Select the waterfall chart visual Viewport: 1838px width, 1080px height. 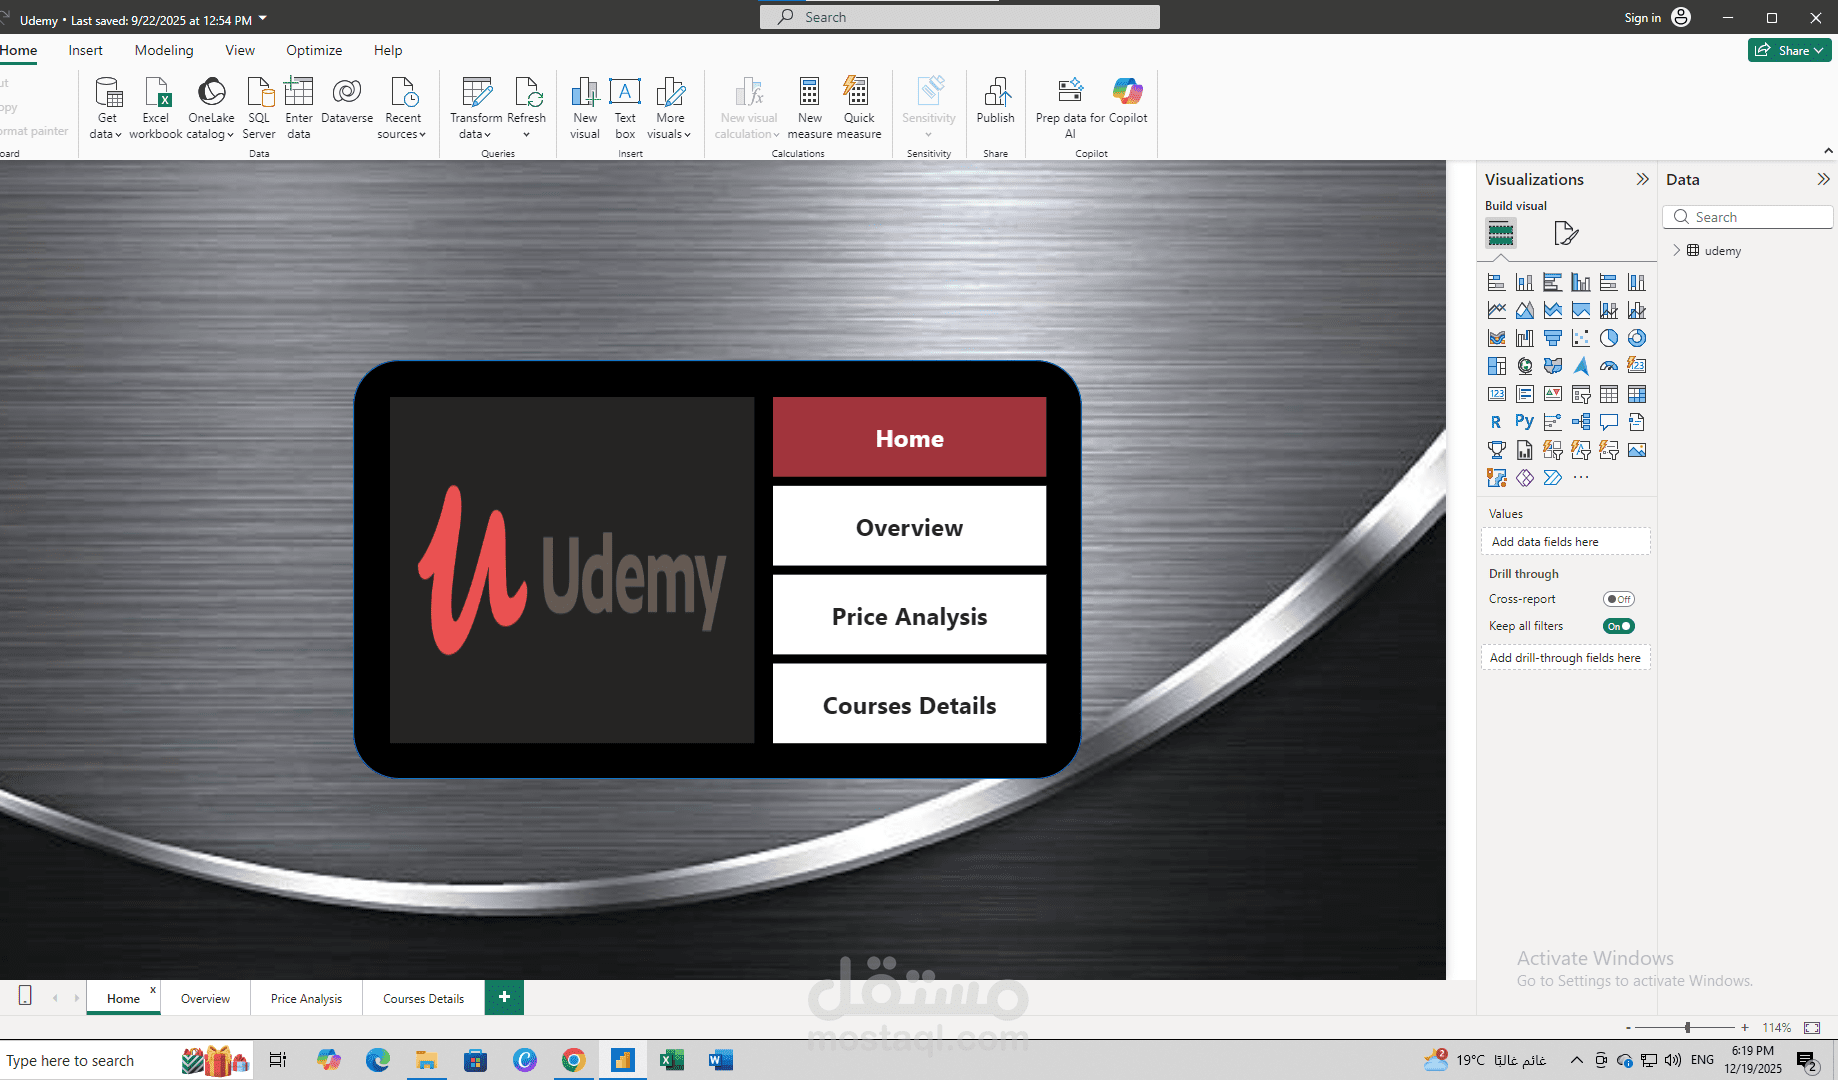coord(1524,338)
